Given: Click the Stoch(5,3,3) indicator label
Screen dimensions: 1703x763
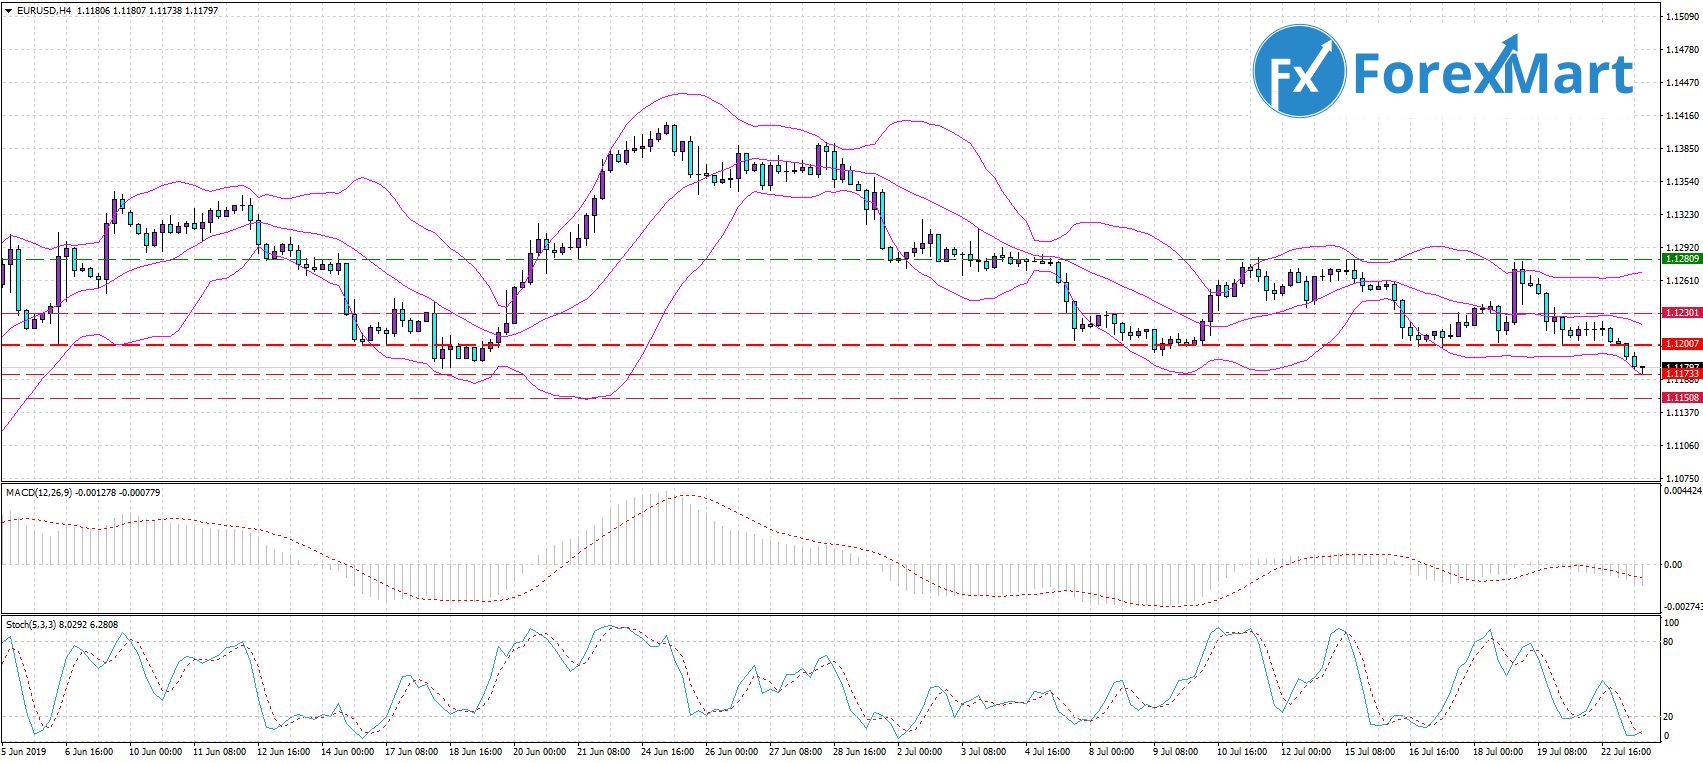Looking at the screenshot, I should click(32, 625).
